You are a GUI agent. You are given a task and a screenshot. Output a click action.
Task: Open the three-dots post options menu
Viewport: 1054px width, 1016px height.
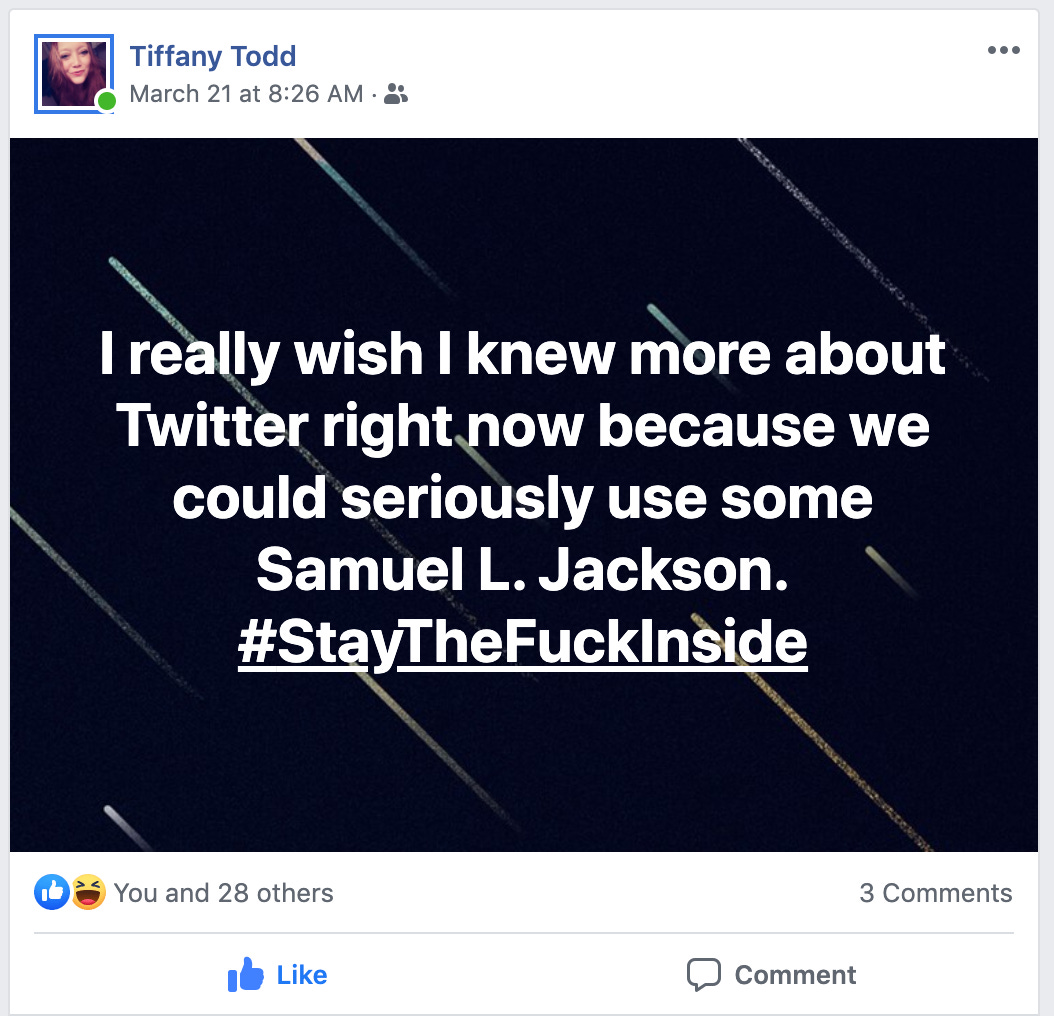[x=1003, y=51]
